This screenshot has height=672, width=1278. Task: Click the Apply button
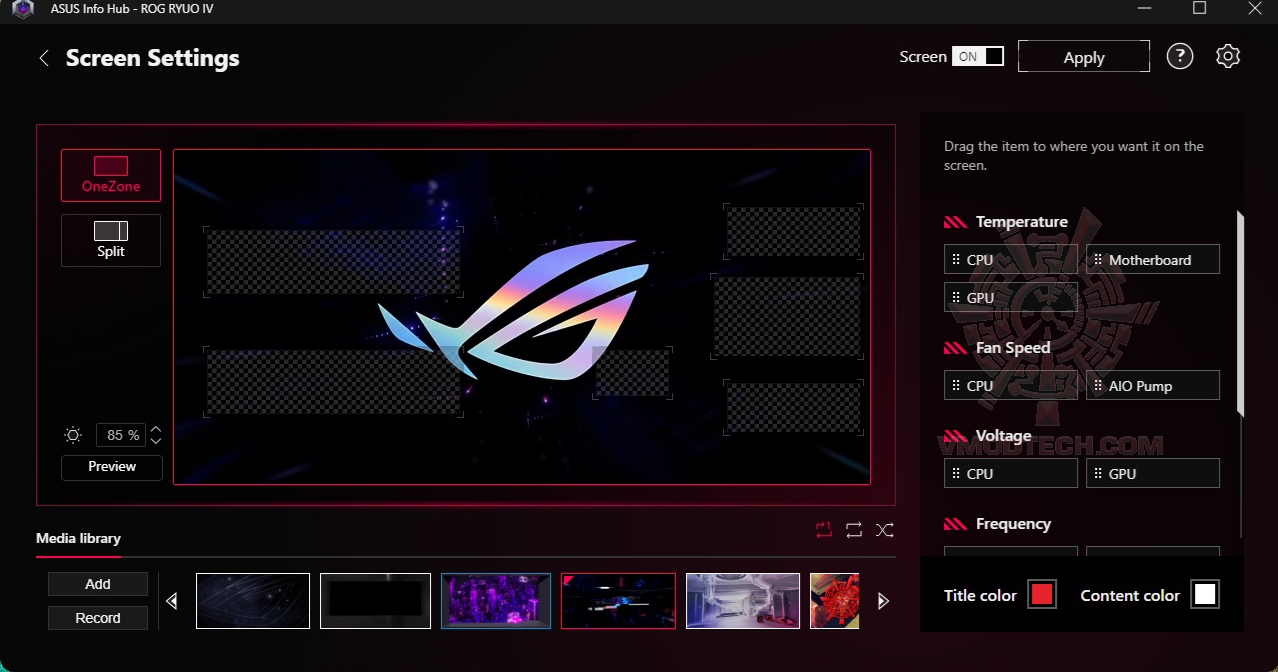(1084, 57)
